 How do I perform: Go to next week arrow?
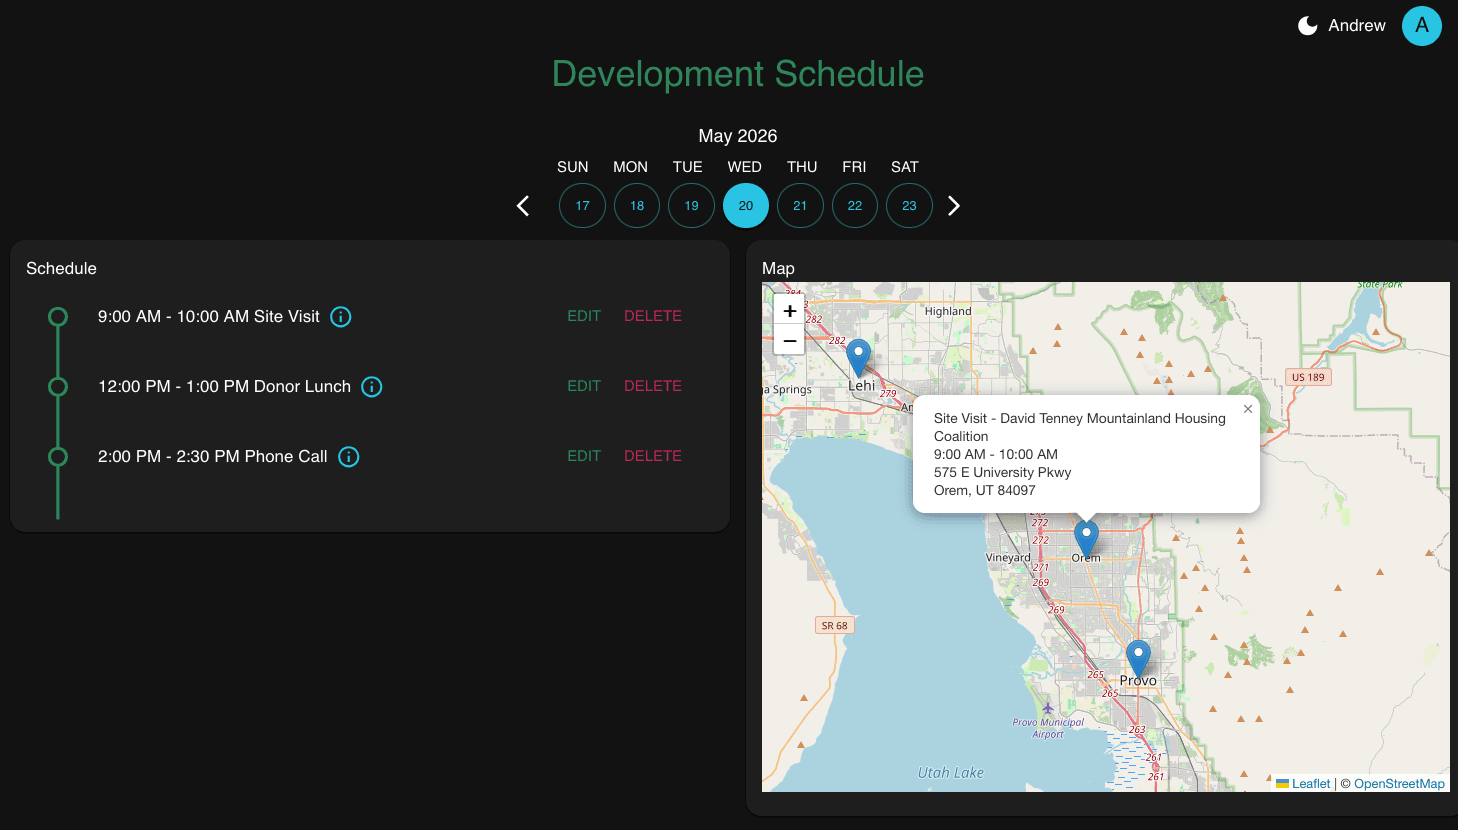[x=954, y=206]
